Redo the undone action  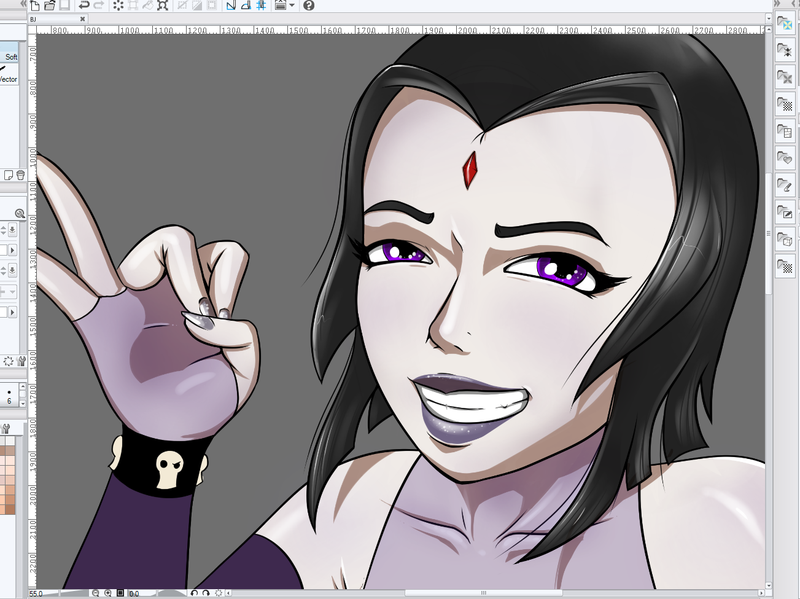[99, 6]
